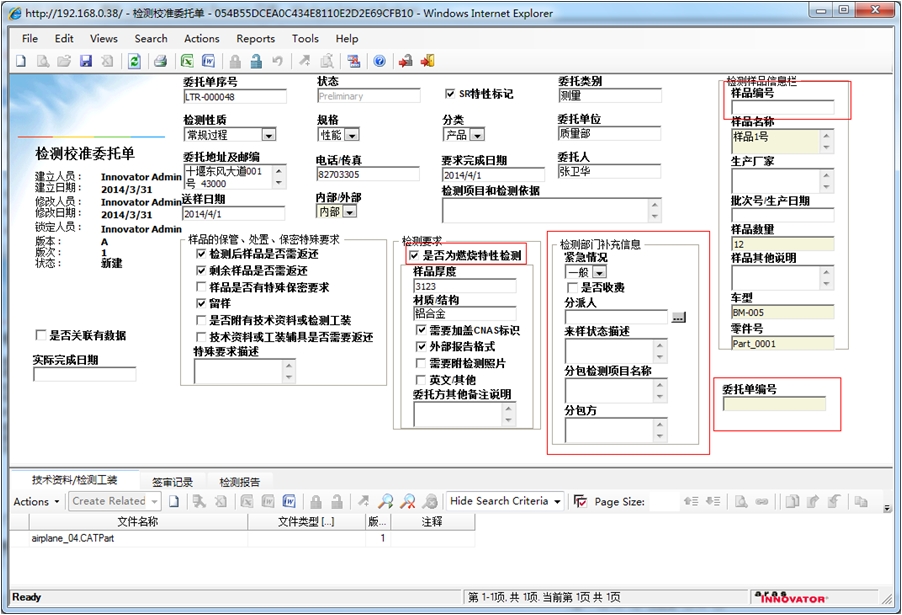The width and height of the screenshot is (902, 615).
Task: Export to Word from the main toolbar
Action: click(208, 61)
